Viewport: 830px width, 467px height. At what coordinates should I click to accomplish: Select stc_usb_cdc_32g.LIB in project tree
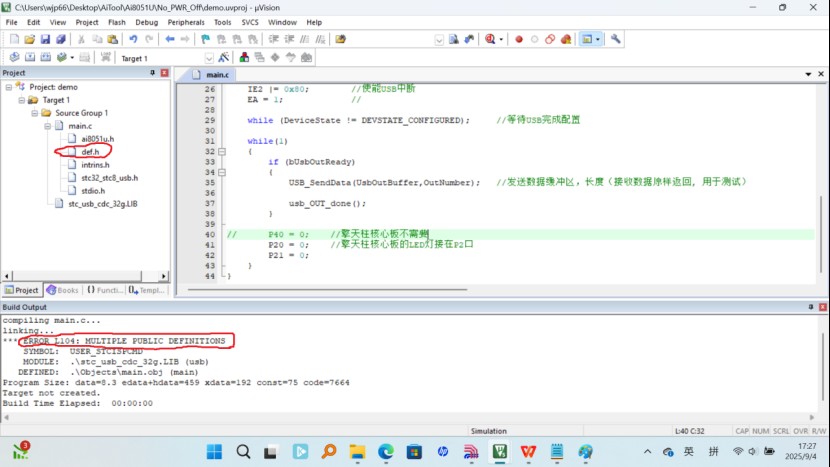tap(102, 203)
